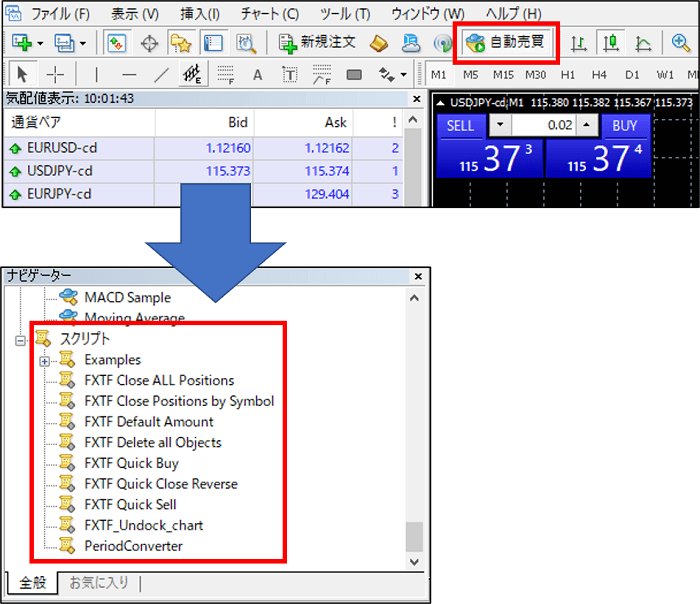This screenshot has height=604, width=700.
Task: Click the signals antenna icon
Action: click(x=443, y=43)
